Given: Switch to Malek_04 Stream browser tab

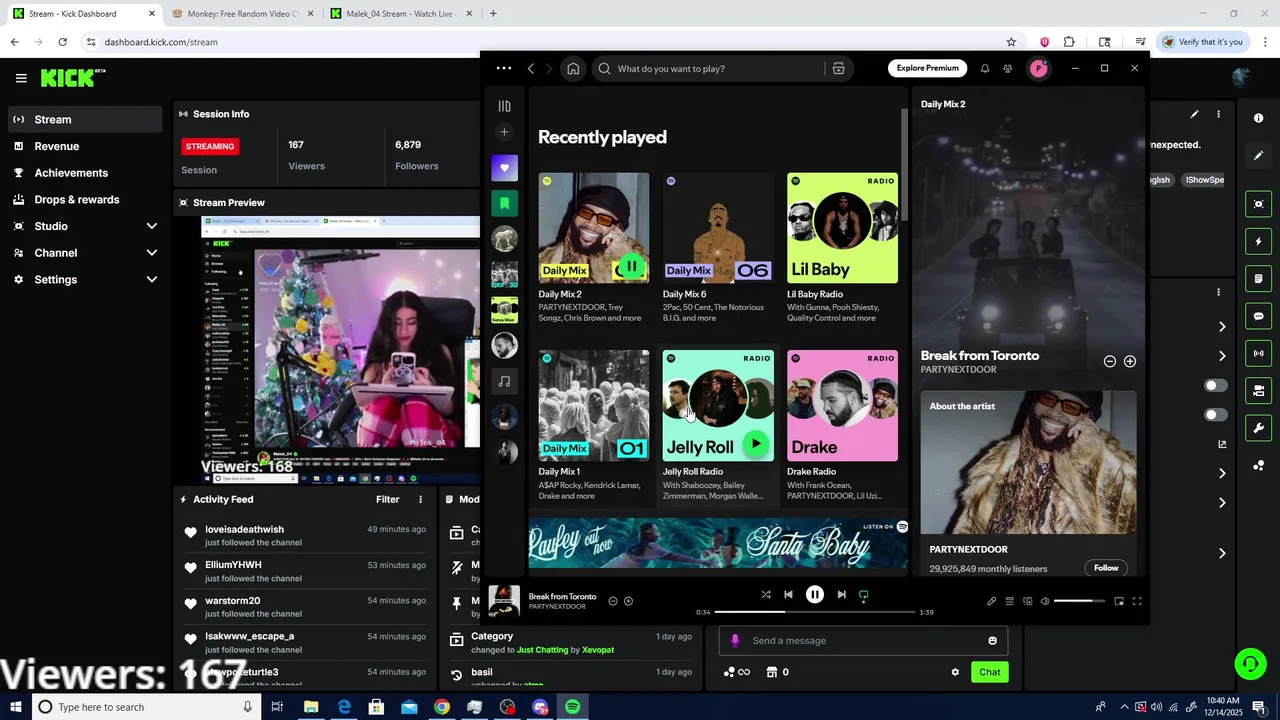Looking at the screenshot, I should 400,14.
